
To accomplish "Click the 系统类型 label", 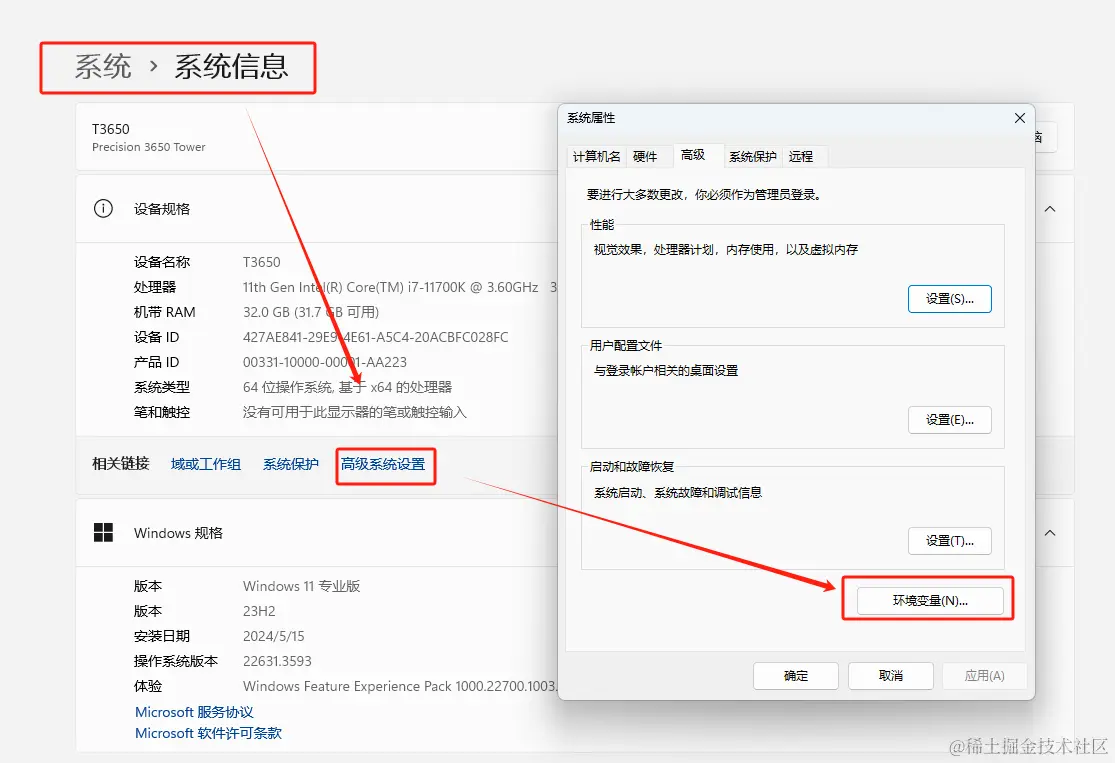I will coord(162,388).
